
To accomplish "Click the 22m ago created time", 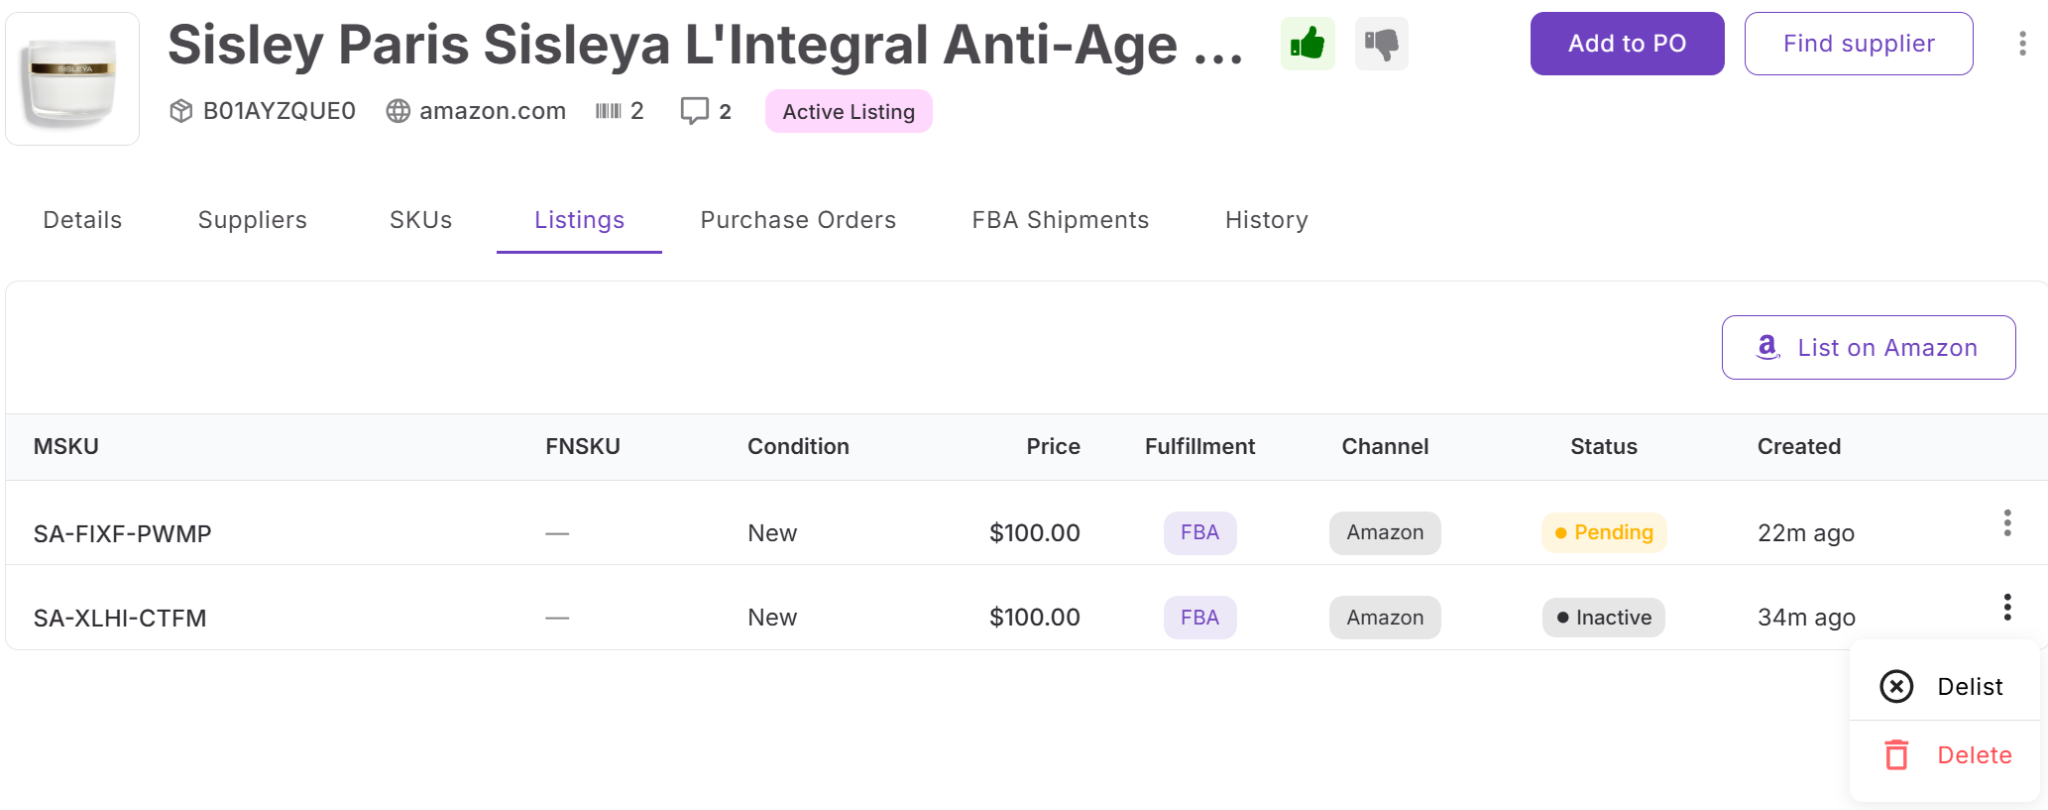I will pos(1806,533).
